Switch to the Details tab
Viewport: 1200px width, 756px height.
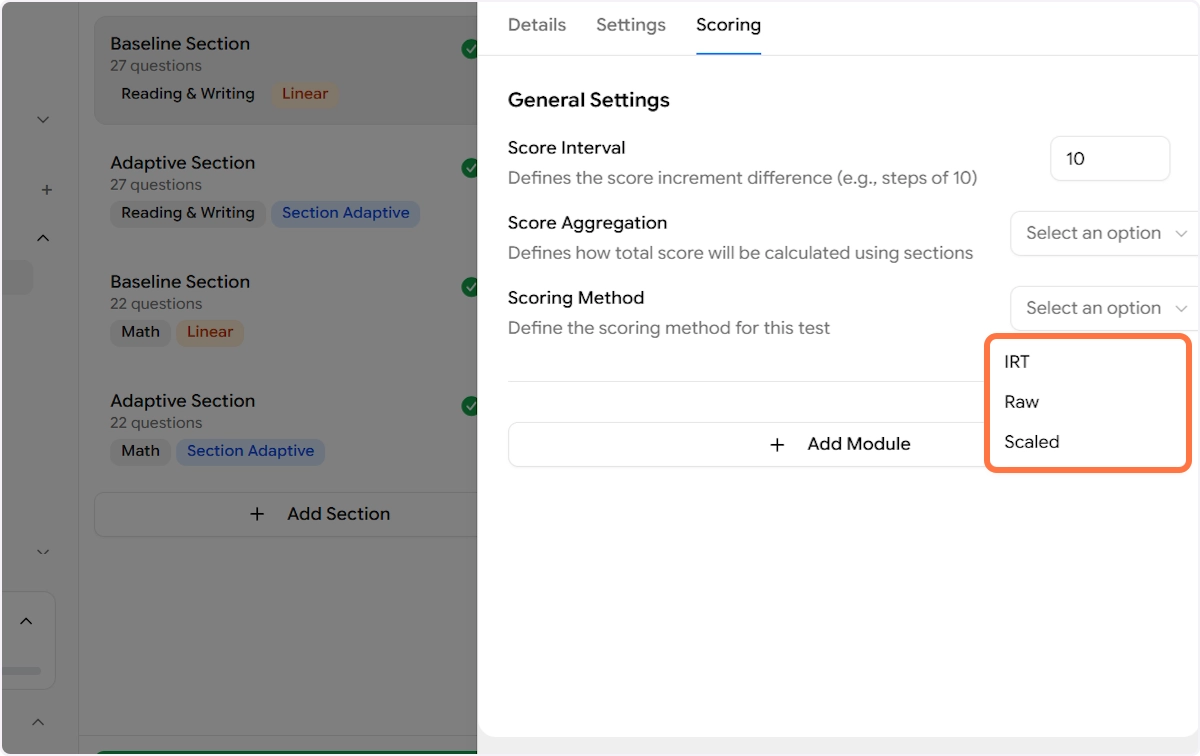pyautogui.click(x=537, y=25)
